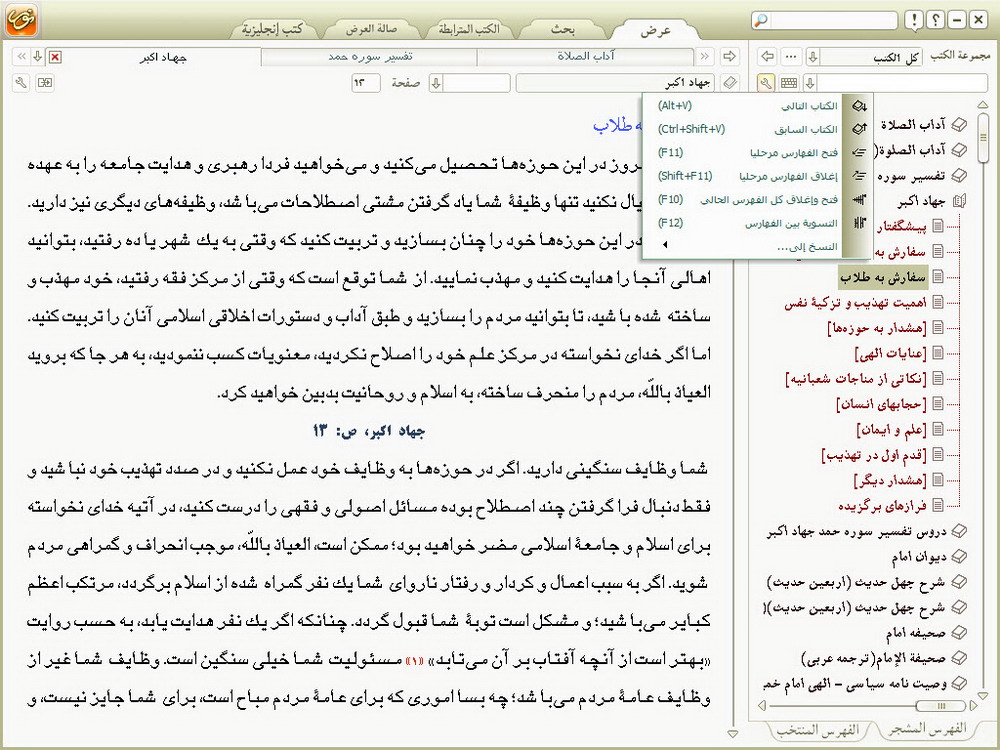The width and height of the screenshot is (1000, 750).
Task: Click the split view icon in text toolbar
Action: tap(45, 83)
